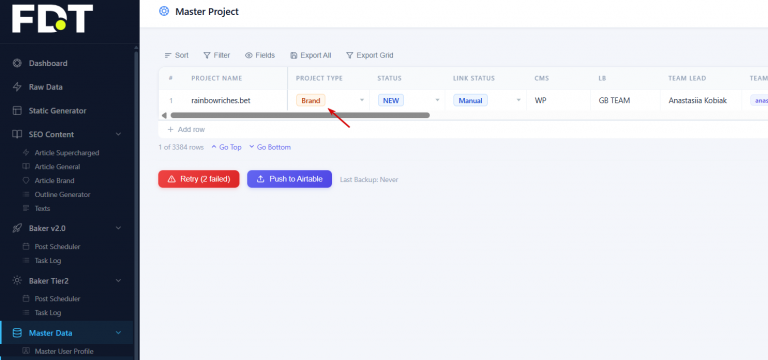Click Add row
The width and height of the screenshot is (768, 360).
(x=186, y=130)
